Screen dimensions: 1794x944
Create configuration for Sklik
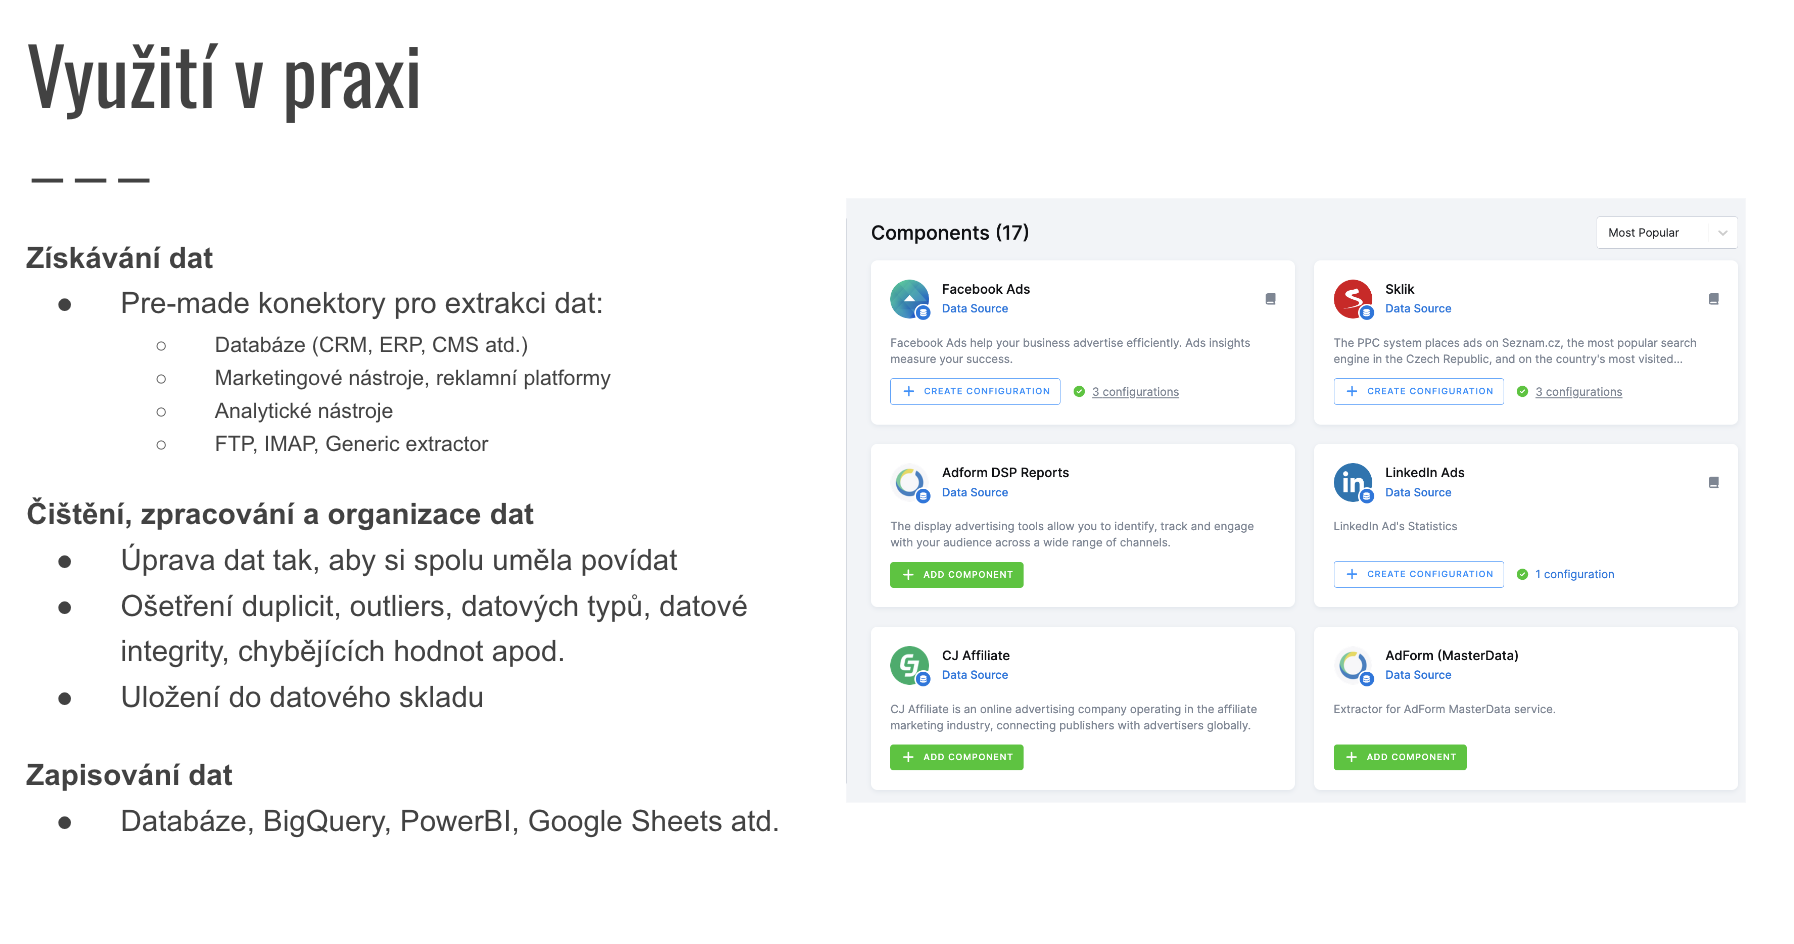tap(1418, 391)
